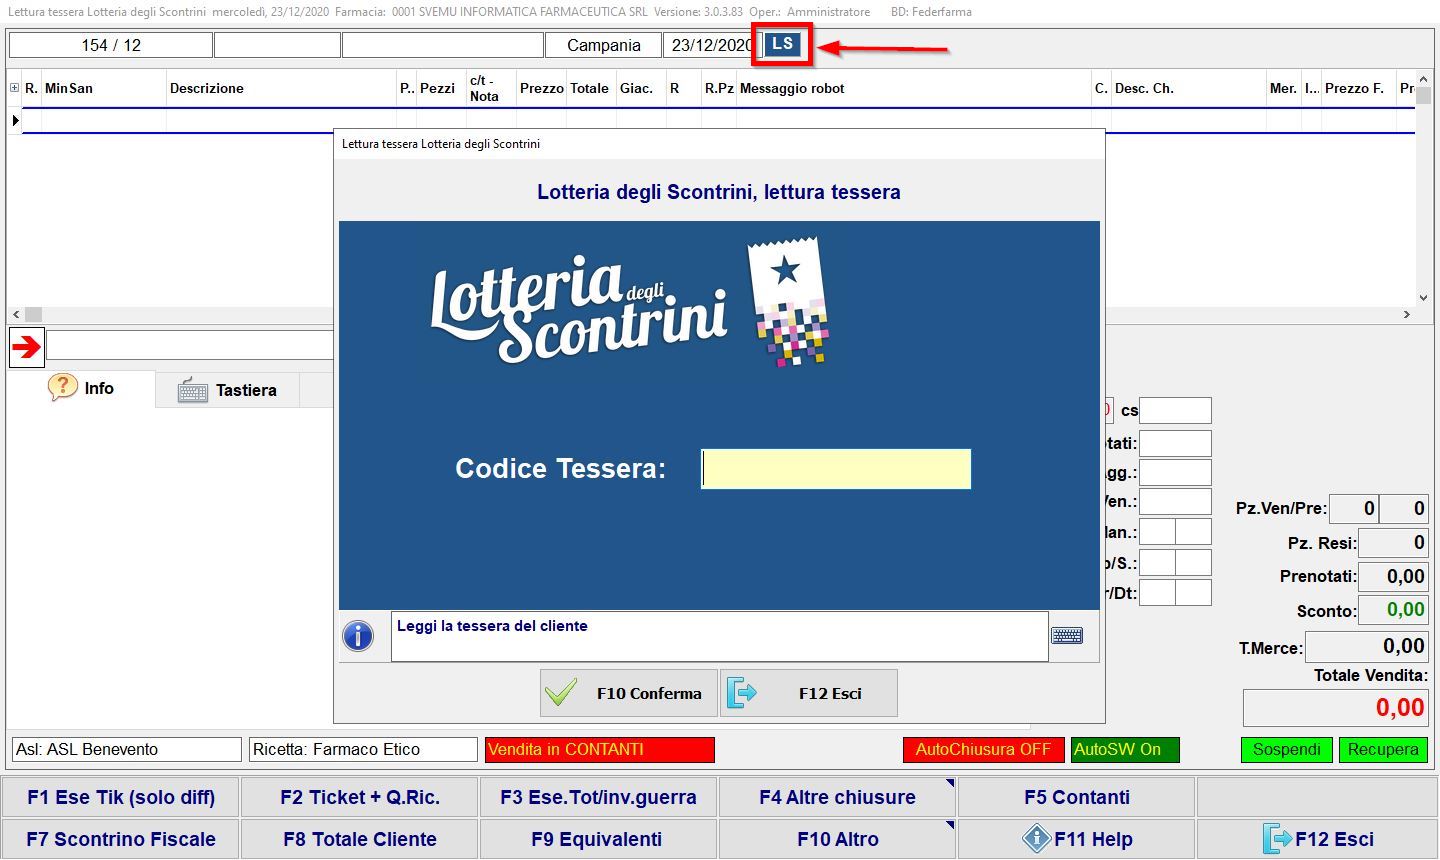This screenshot has height=860, width=1440.
Task: Click the current row pointer arrow
Action: coord(15,121)
